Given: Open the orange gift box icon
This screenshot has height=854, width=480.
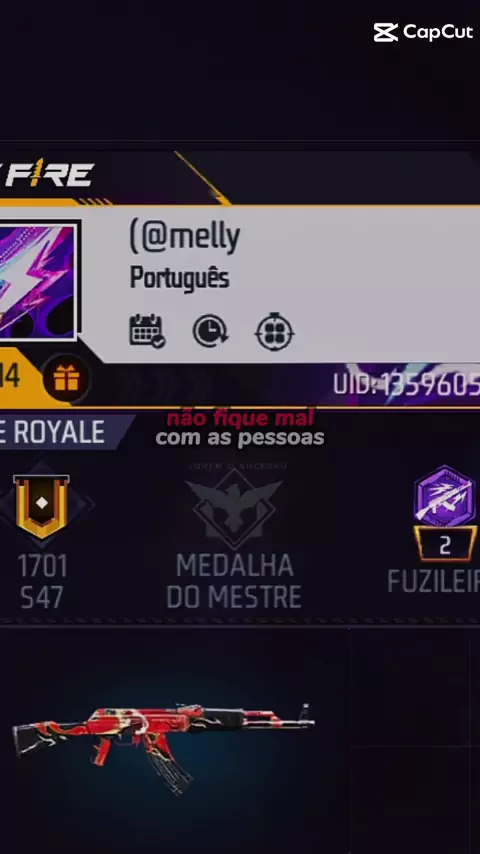Looking at the screenshot, I should click(66, 379).
